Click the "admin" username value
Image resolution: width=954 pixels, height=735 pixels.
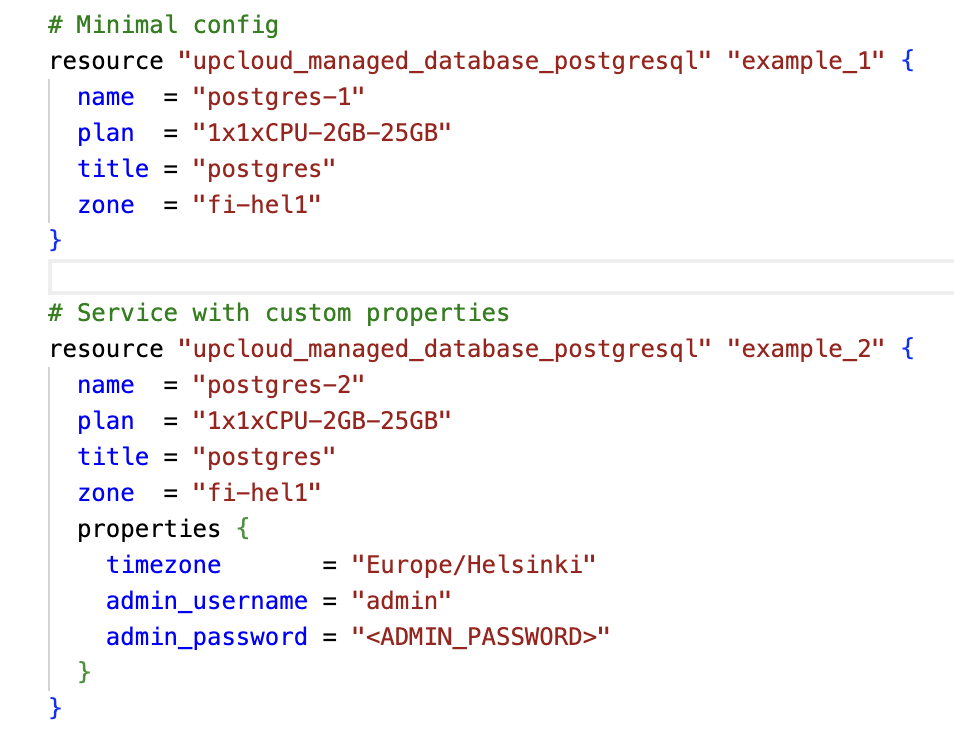point(401,601)
